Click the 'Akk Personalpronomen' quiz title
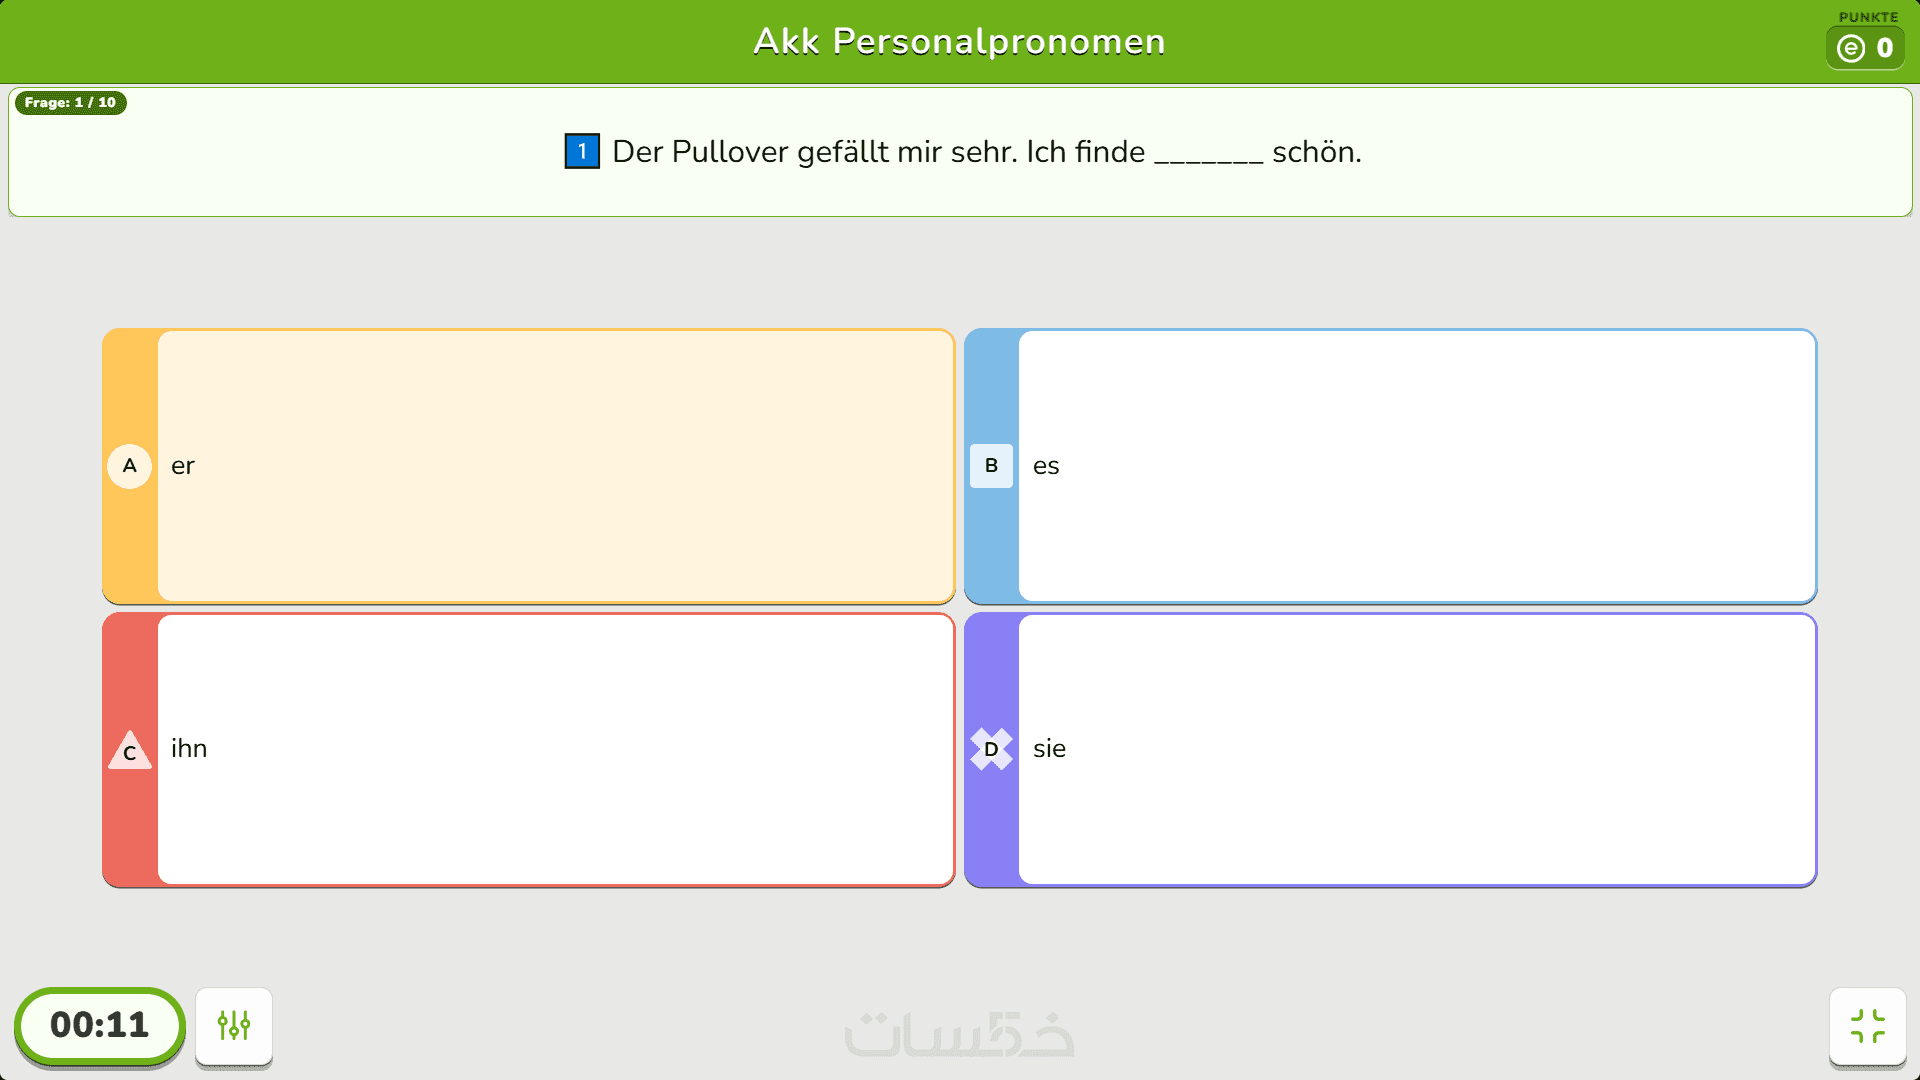This screenshot has width=1920, height=1080. 959,41
